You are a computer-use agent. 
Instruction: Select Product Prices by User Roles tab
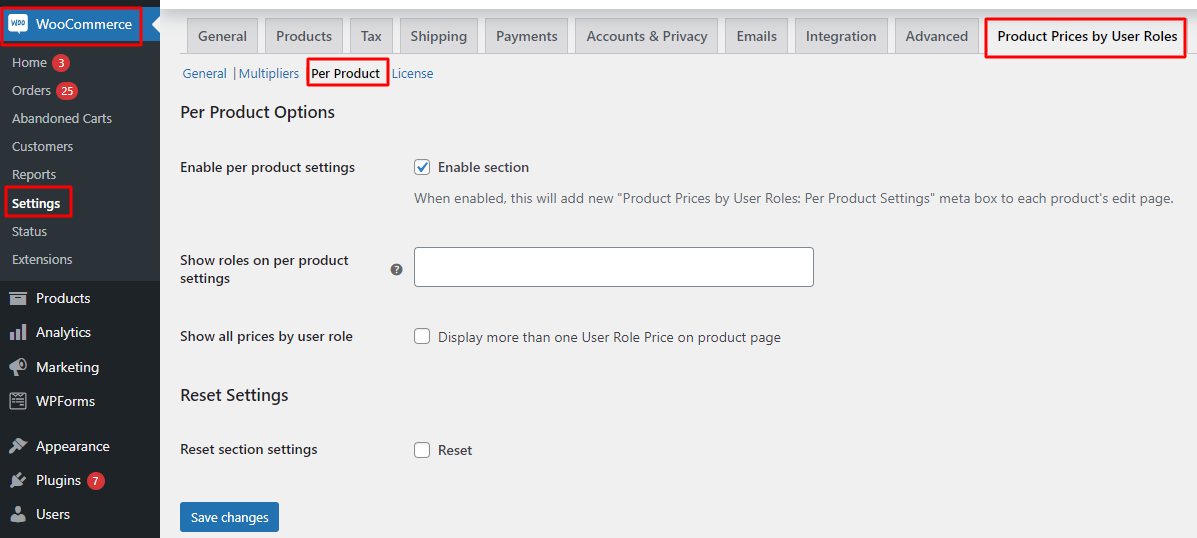click(1086, 36)
